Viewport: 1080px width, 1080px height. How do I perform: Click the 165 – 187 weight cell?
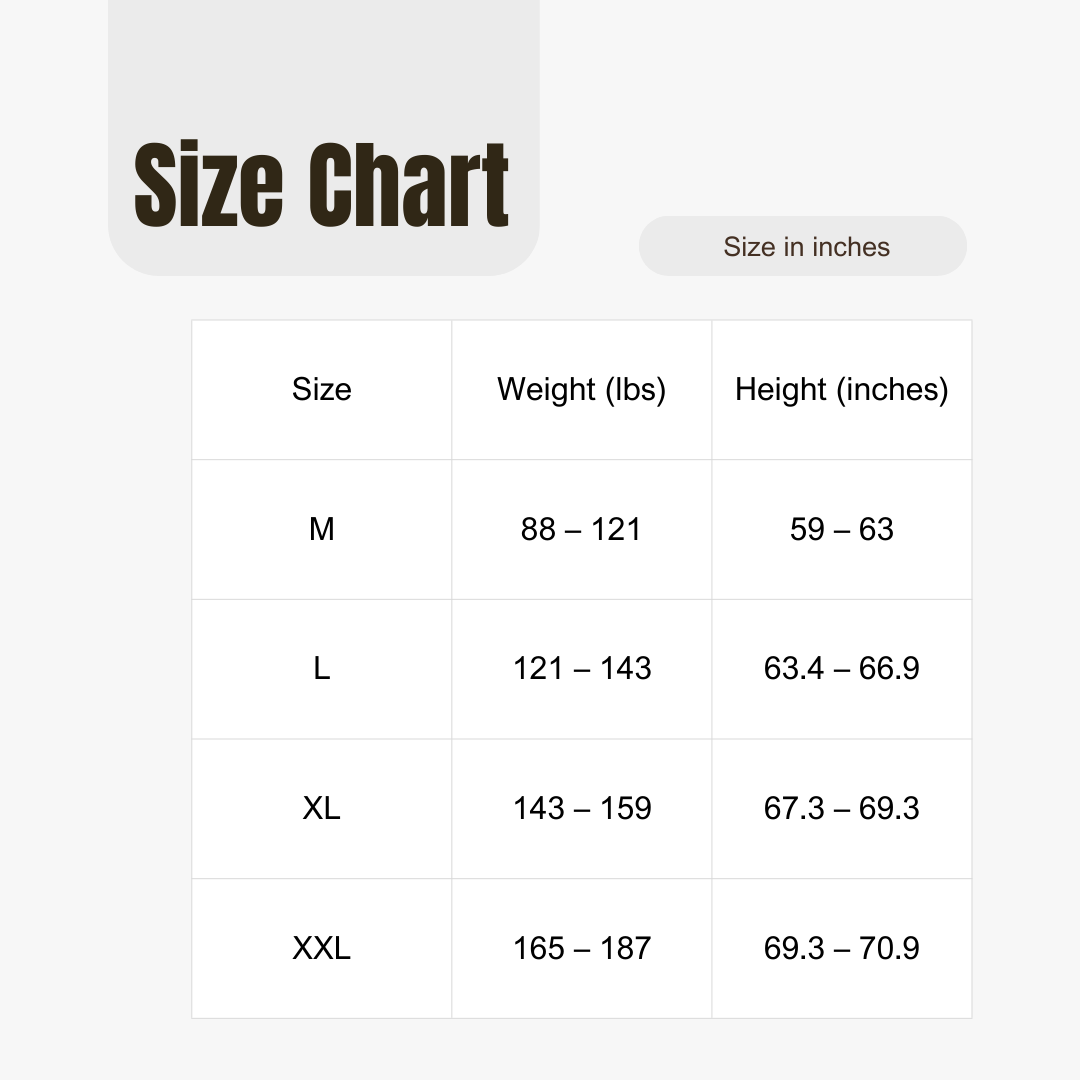[x=581, y=949]
